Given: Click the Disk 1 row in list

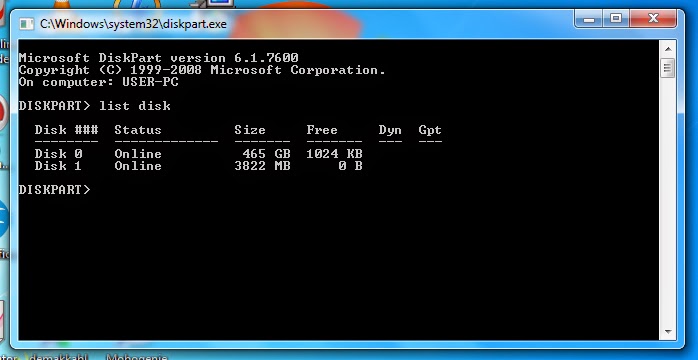Looking at the screenshot, I should tap(199, 166).
